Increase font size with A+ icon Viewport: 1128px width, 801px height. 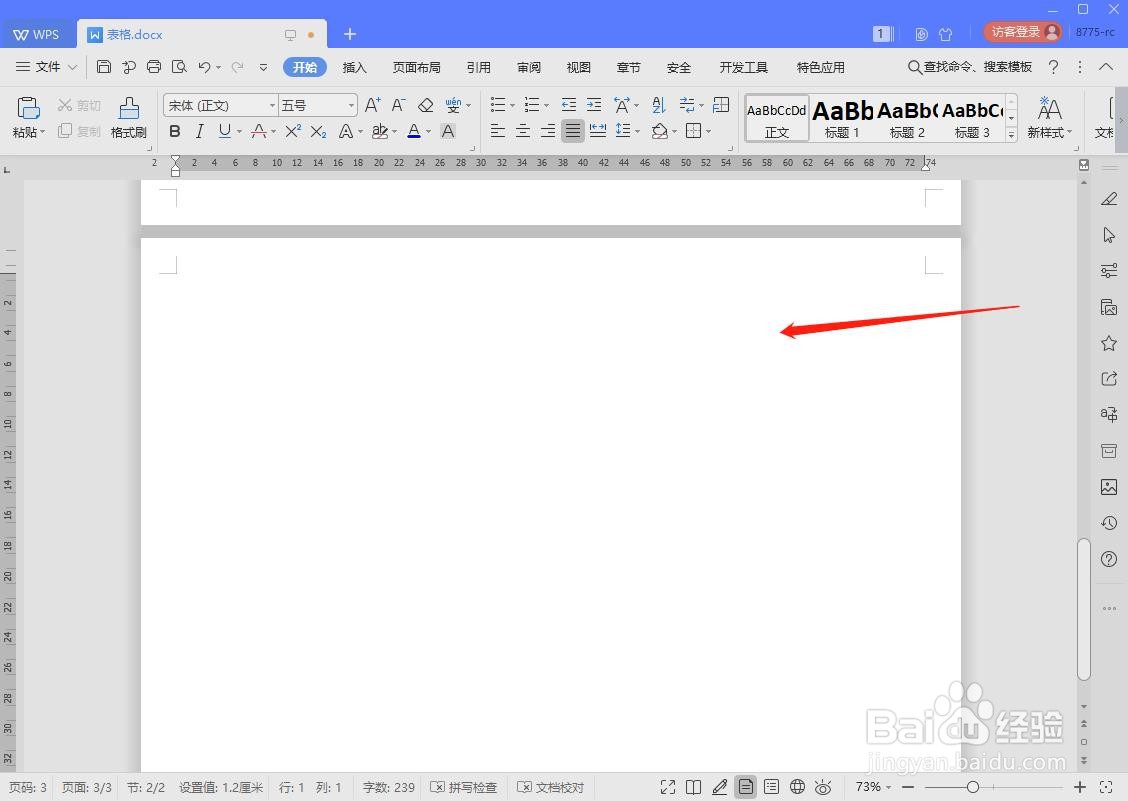pyautogui.click(x=372, y=105)
